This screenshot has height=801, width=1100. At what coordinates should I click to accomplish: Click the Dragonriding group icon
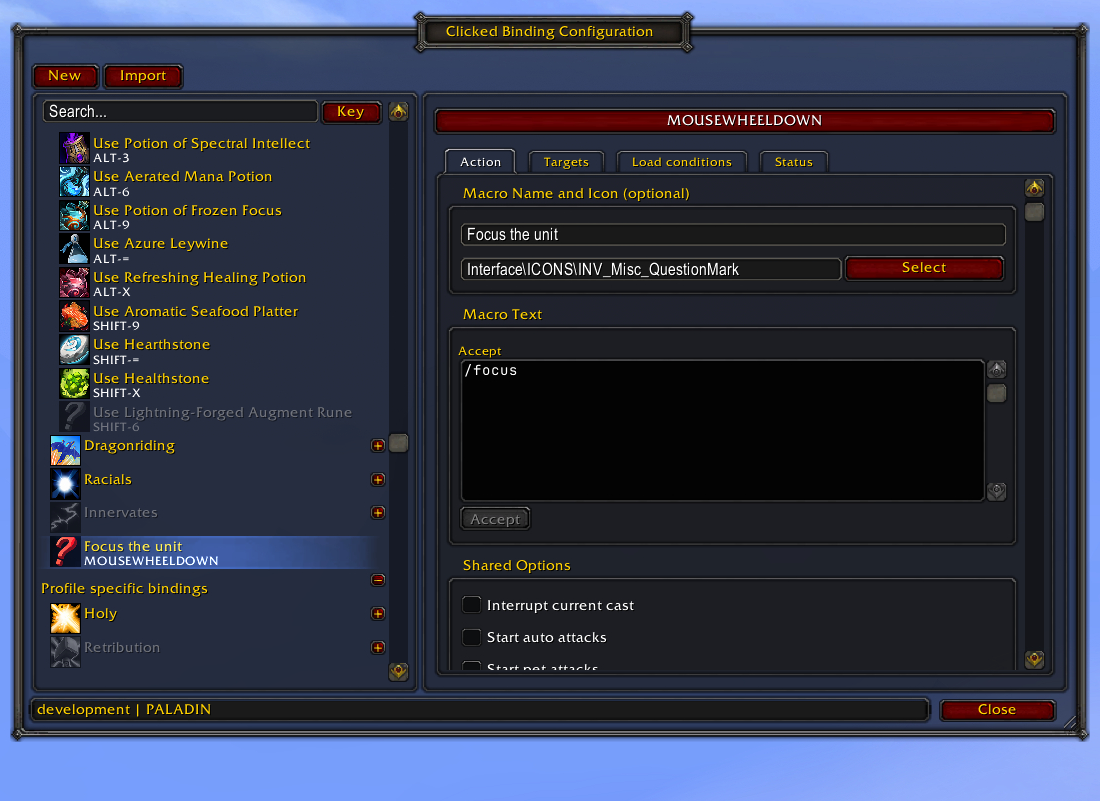[x=65, y=451]
